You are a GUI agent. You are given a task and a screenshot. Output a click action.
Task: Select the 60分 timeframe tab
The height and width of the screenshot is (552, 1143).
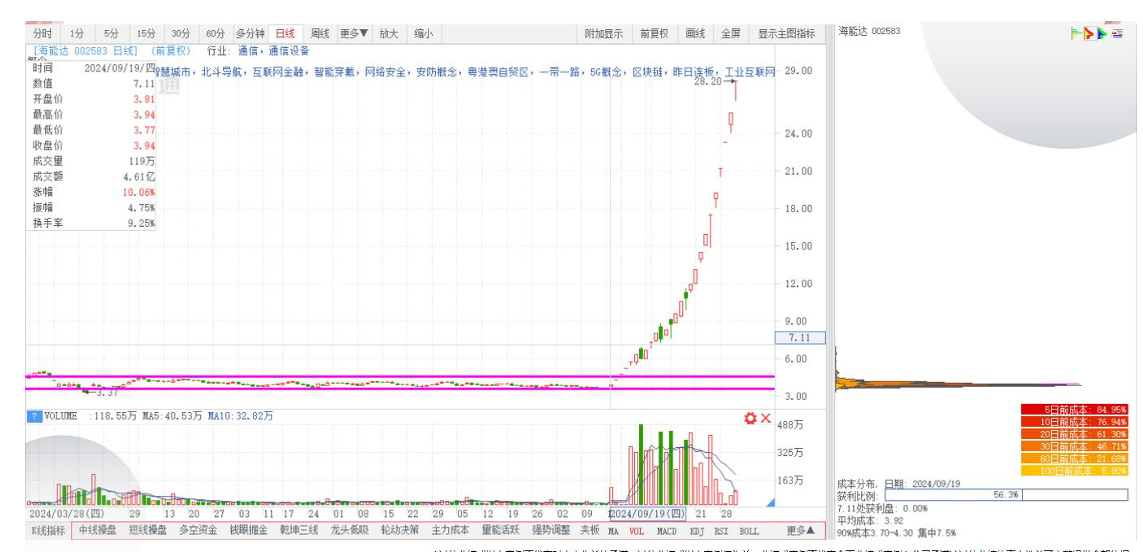pyautogui.click(x=215, y=34)
